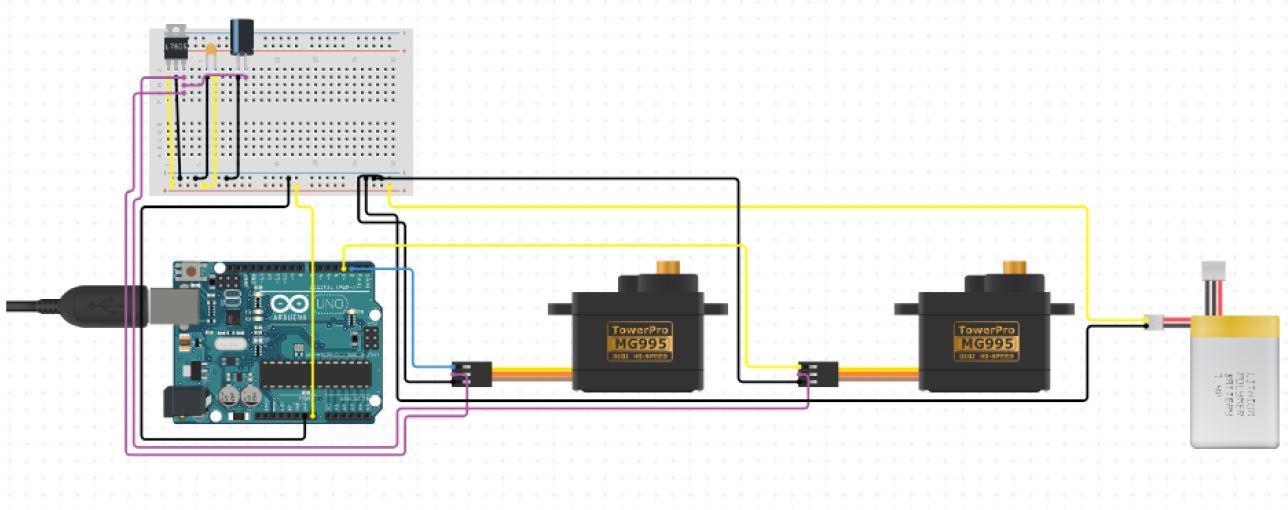Screen dimensions: 1288x510
Task: Select the USB cable plug
Action: (104, 306)
